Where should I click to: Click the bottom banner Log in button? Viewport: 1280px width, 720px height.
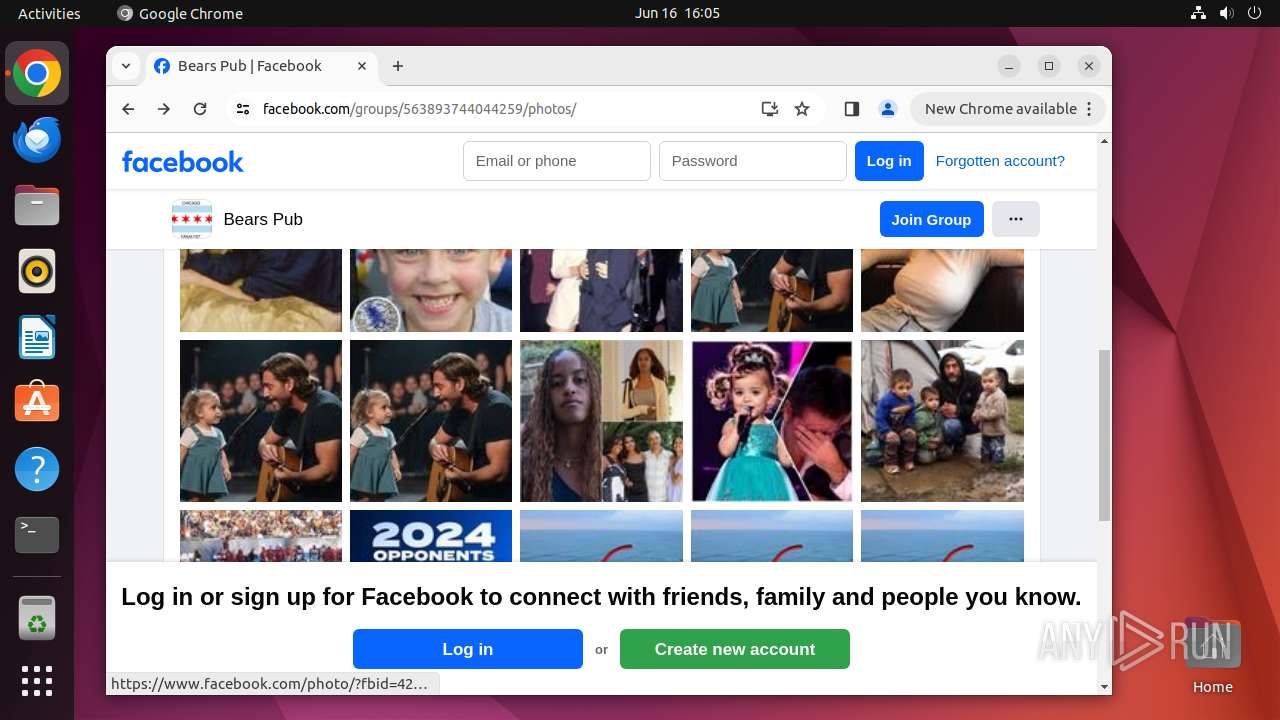[468, 649]
